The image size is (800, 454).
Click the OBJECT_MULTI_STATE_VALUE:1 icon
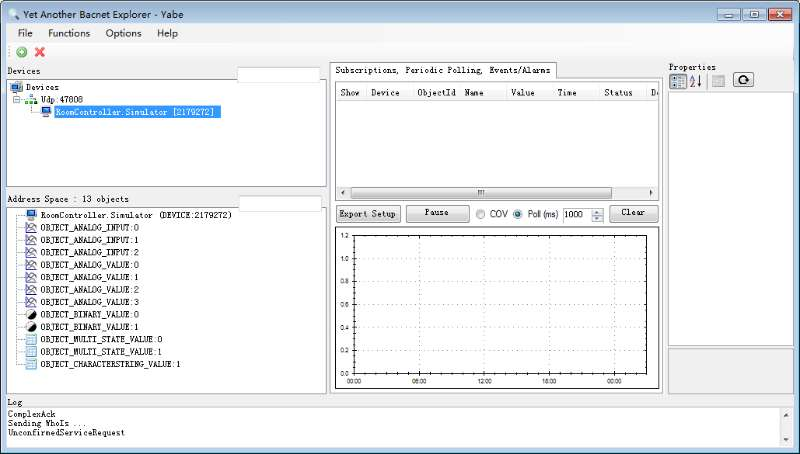coord(31,352)
